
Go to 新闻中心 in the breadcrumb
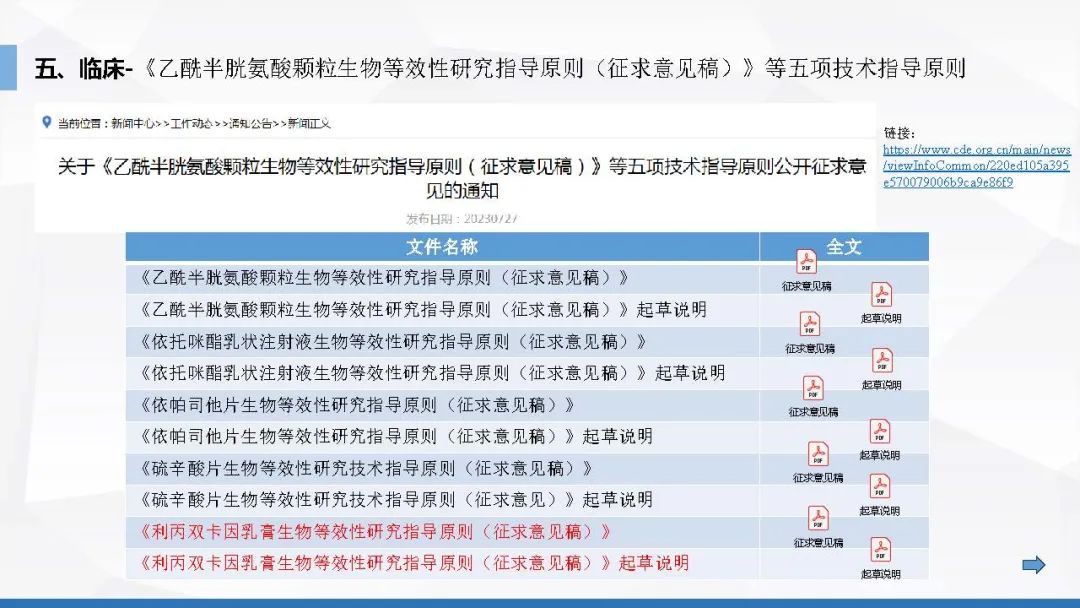tap(132, 124)
